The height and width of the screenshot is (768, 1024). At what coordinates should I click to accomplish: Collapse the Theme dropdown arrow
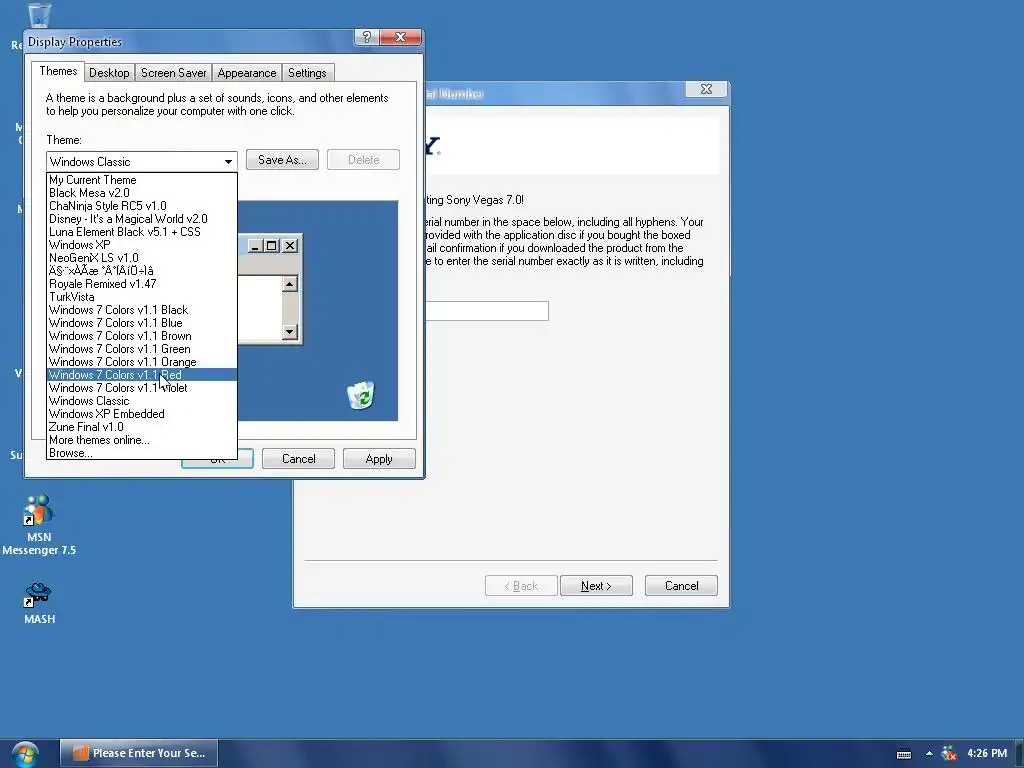pyautogui.click(x=228, y=161)
